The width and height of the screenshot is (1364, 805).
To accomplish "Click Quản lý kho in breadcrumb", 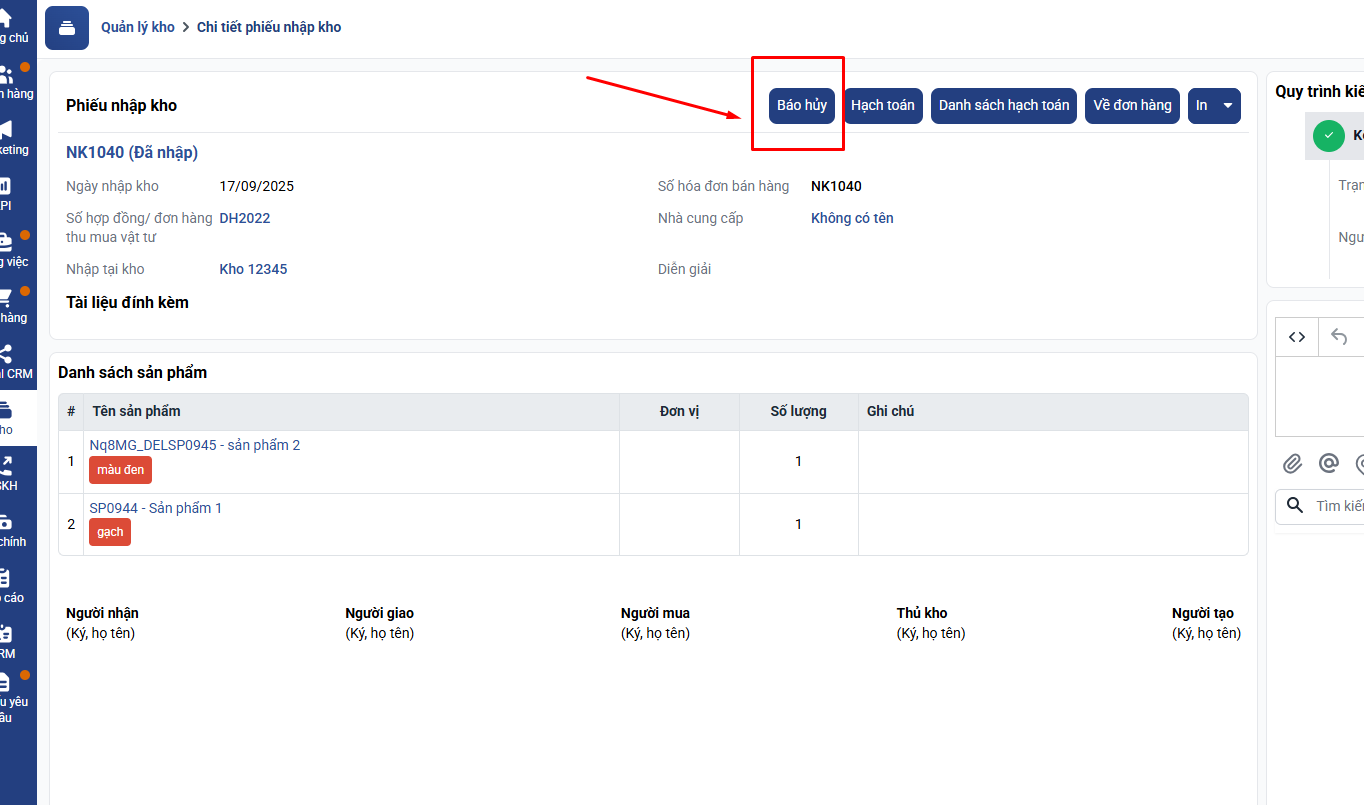I will (x=138, y=28).
